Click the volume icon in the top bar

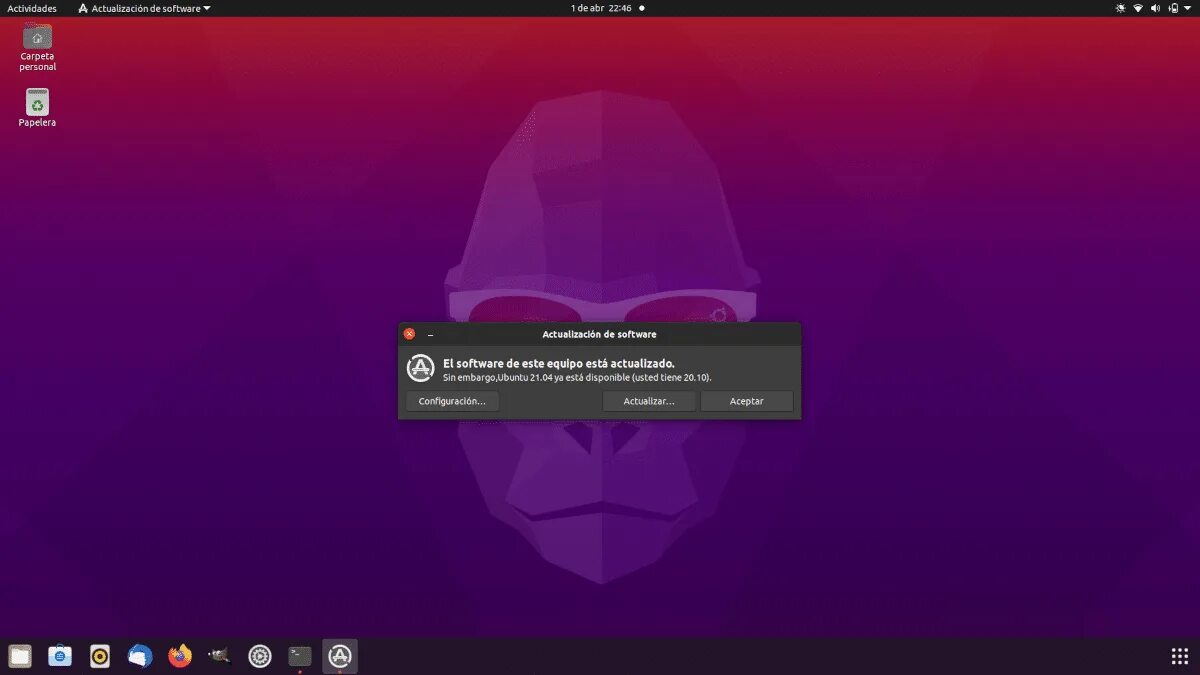click(1155, 8)
